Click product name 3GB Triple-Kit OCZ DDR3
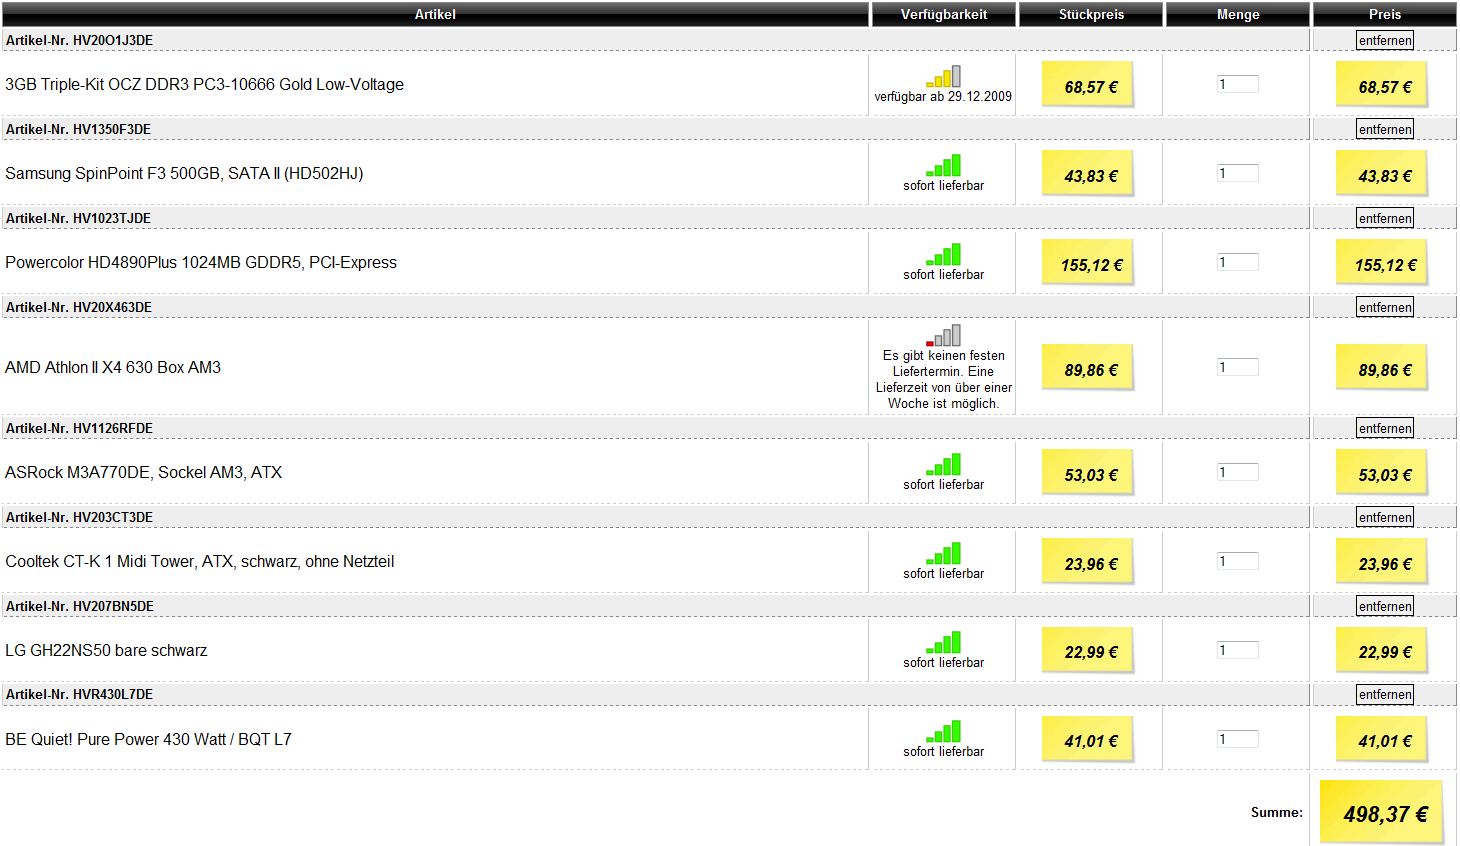1460x846 pixels. (x=204, y=84)
